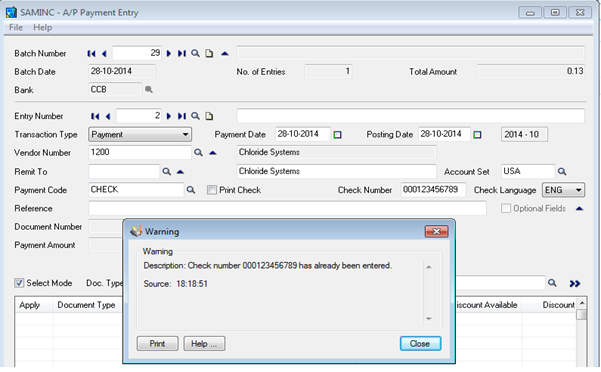Open the File menu
Viewport: 601px width, 372px height.
coord(16,28)
